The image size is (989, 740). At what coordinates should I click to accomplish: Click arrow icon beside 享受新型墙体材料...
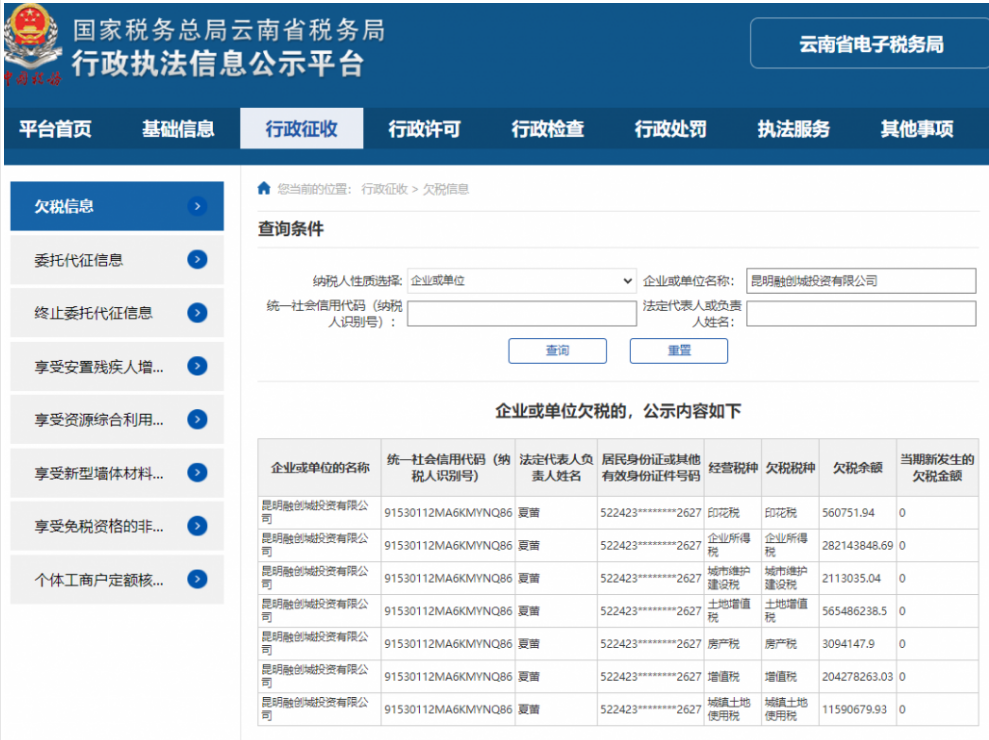coord(197,473)
